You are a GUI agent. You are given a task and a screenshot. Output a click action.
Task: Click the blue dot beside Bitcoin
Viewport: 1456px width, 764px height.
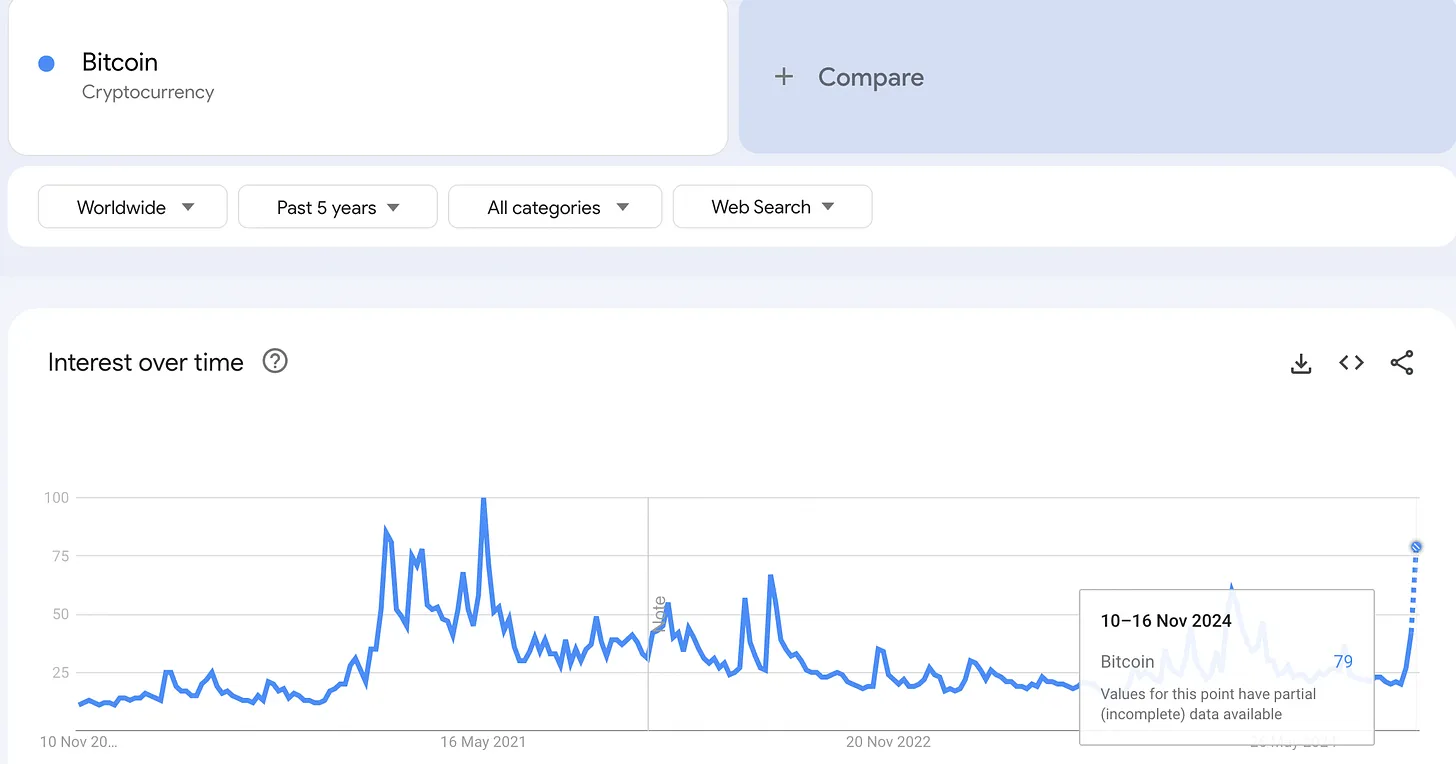click(x=46, y=64)
